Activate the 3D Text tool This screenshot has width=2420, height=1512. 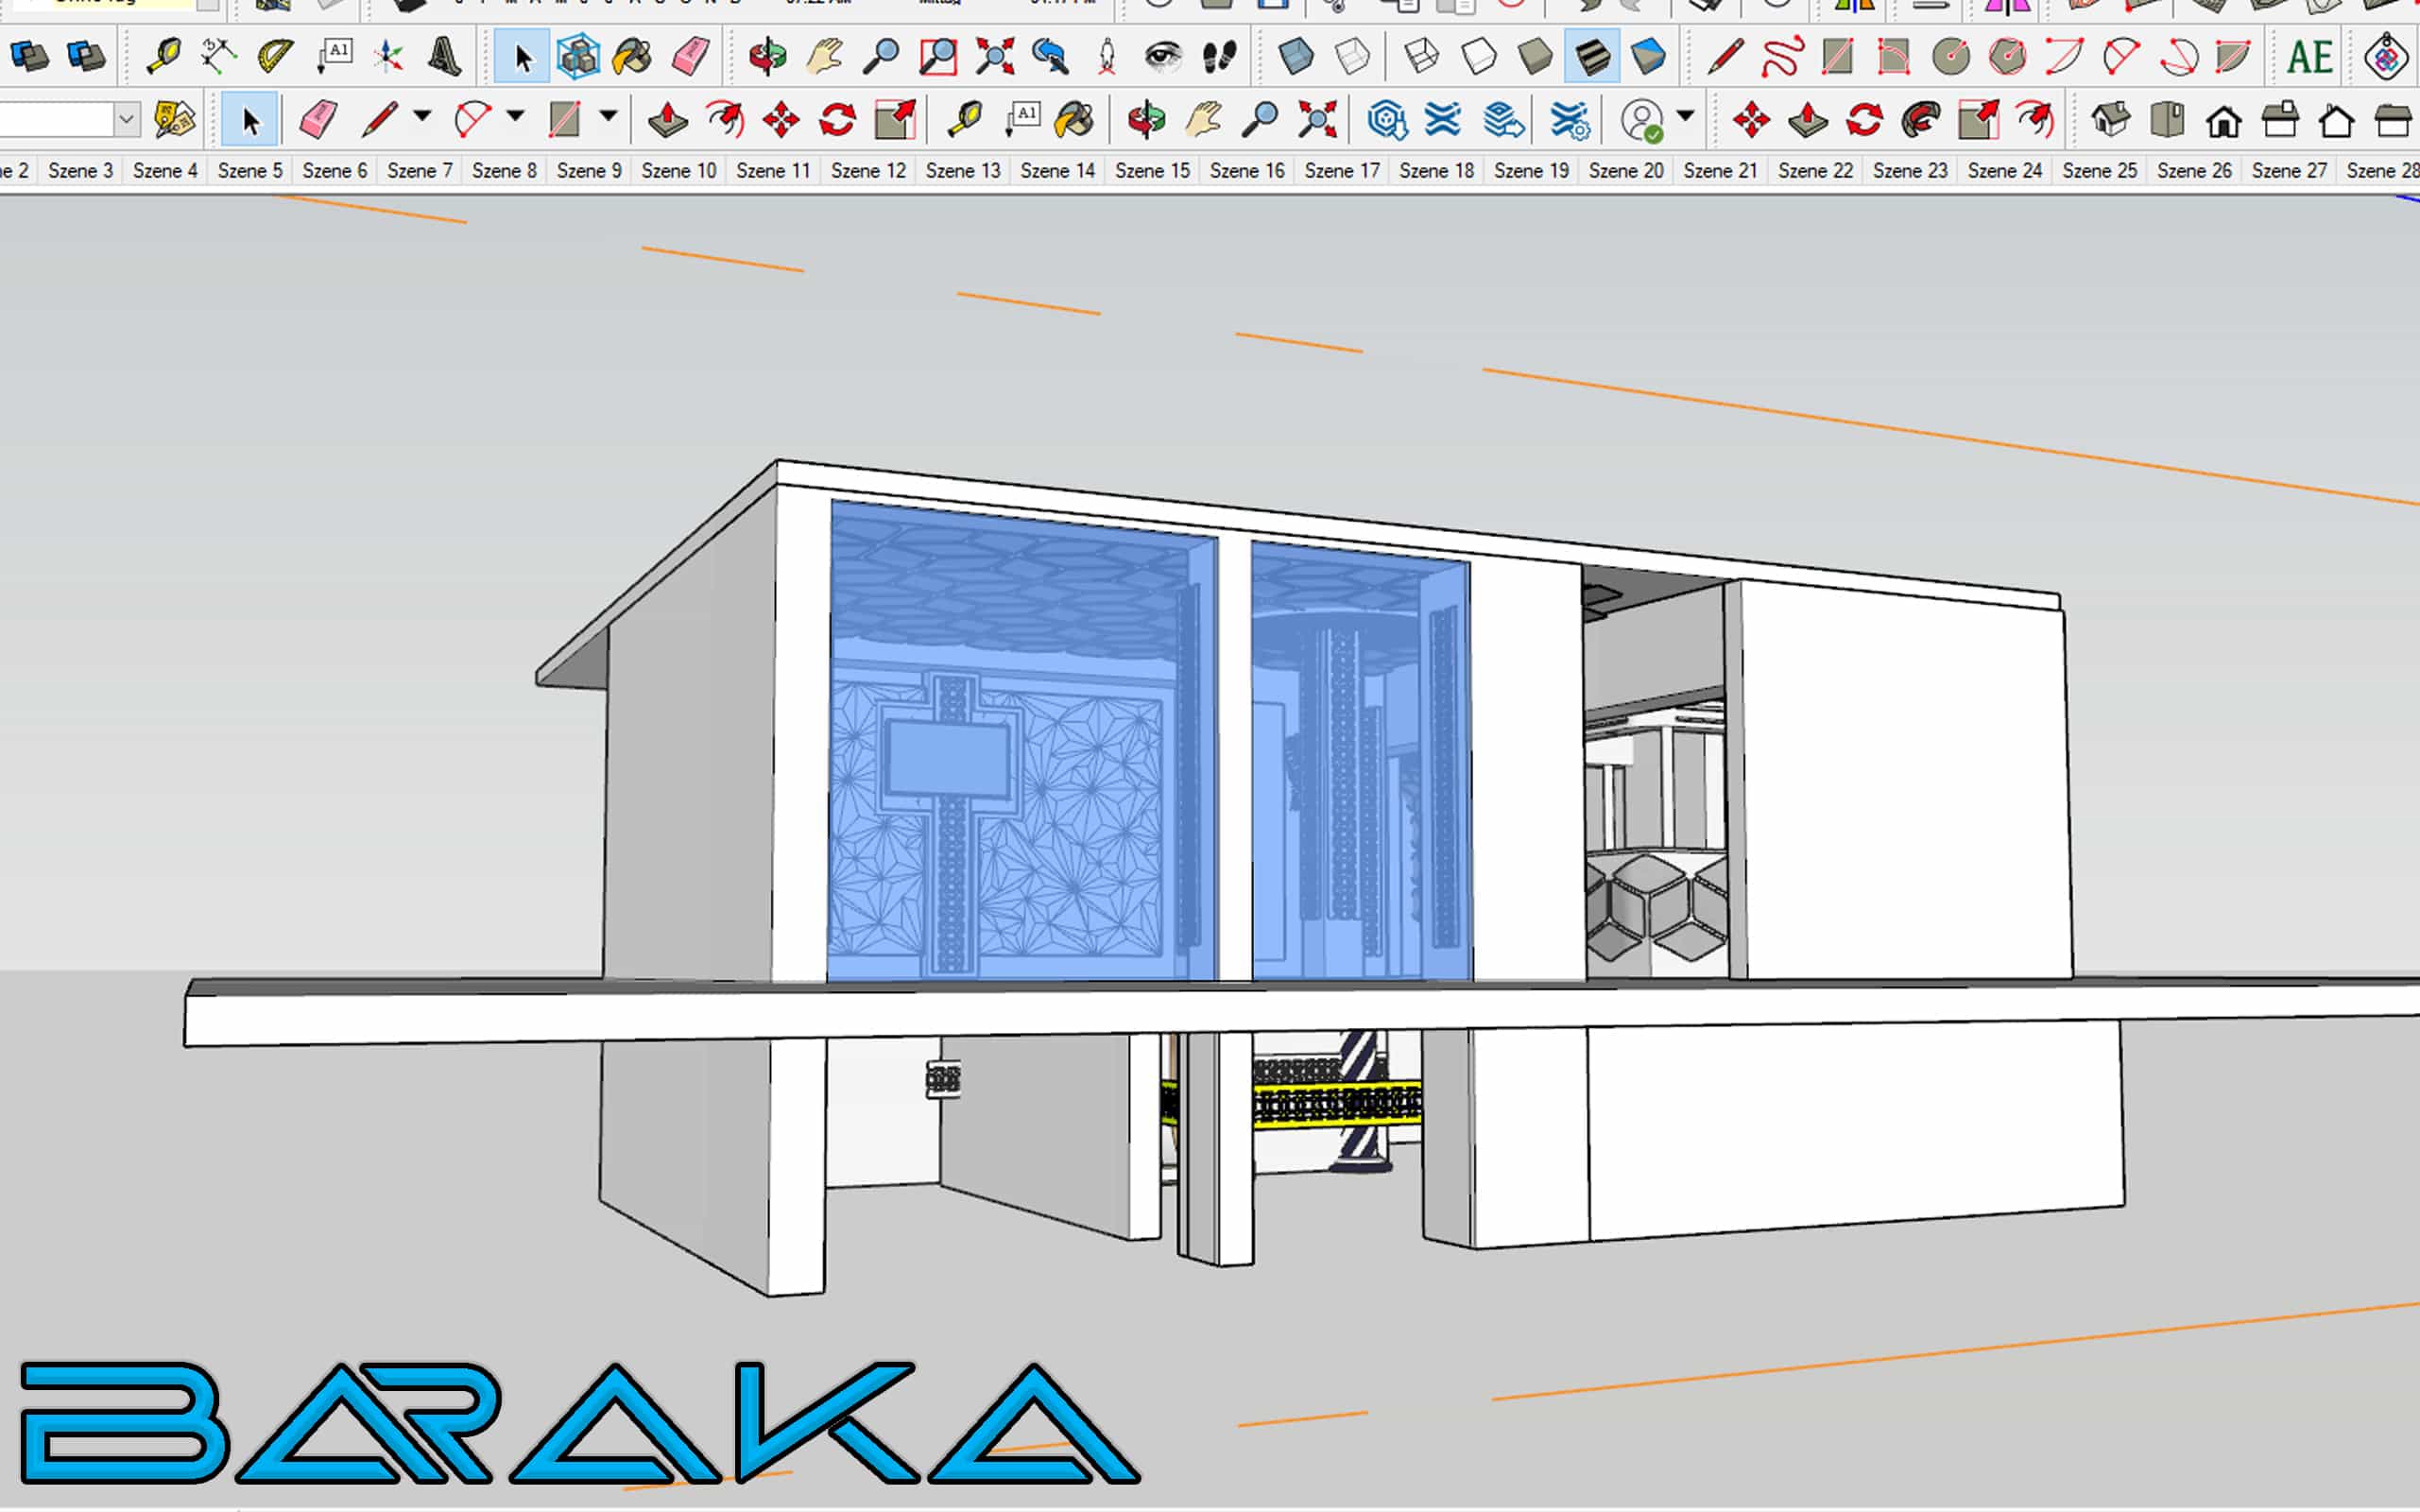coord(444,56)
